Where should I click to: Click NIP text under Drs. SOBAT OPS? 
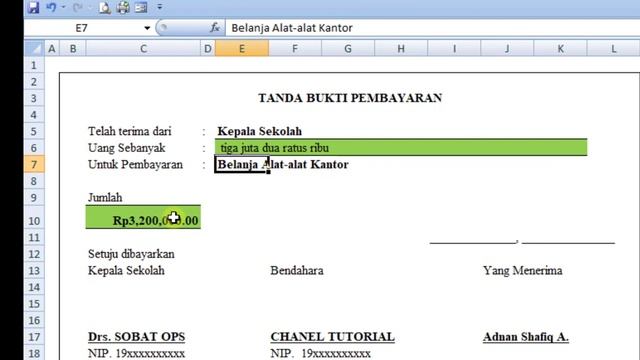click(136, 353)
